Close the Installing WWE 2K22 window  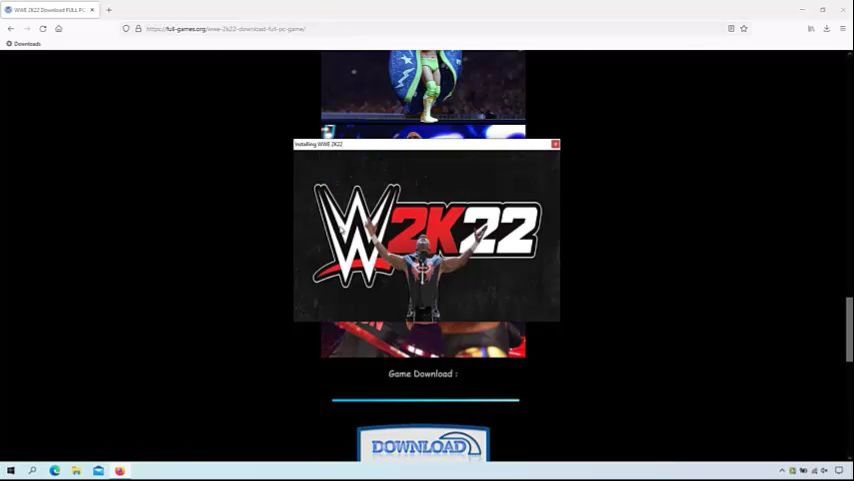pyautogui.click(x=555, y=144)
